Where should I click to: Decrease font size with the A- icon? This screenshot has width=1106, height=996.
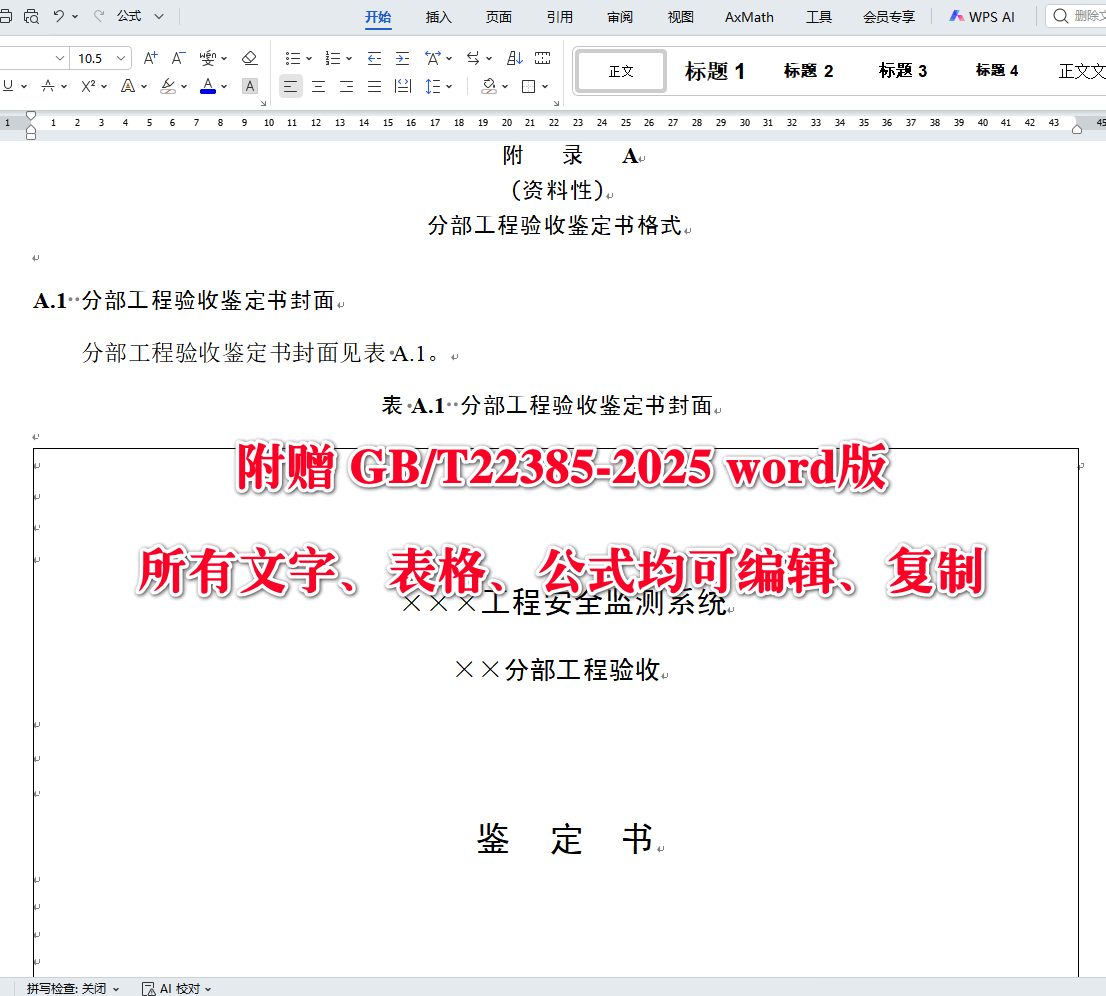click(178, 58)
